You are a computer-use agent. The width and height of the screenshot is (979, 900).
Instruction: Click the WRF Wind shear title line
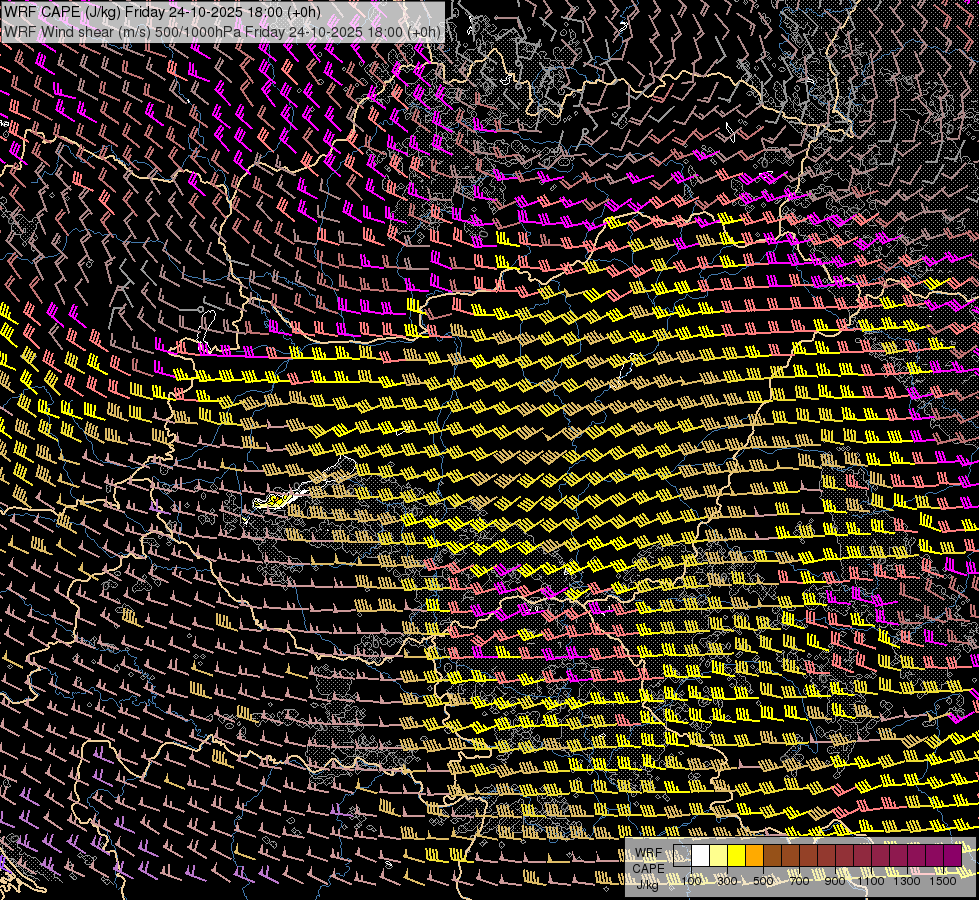(x=222, y=32)
